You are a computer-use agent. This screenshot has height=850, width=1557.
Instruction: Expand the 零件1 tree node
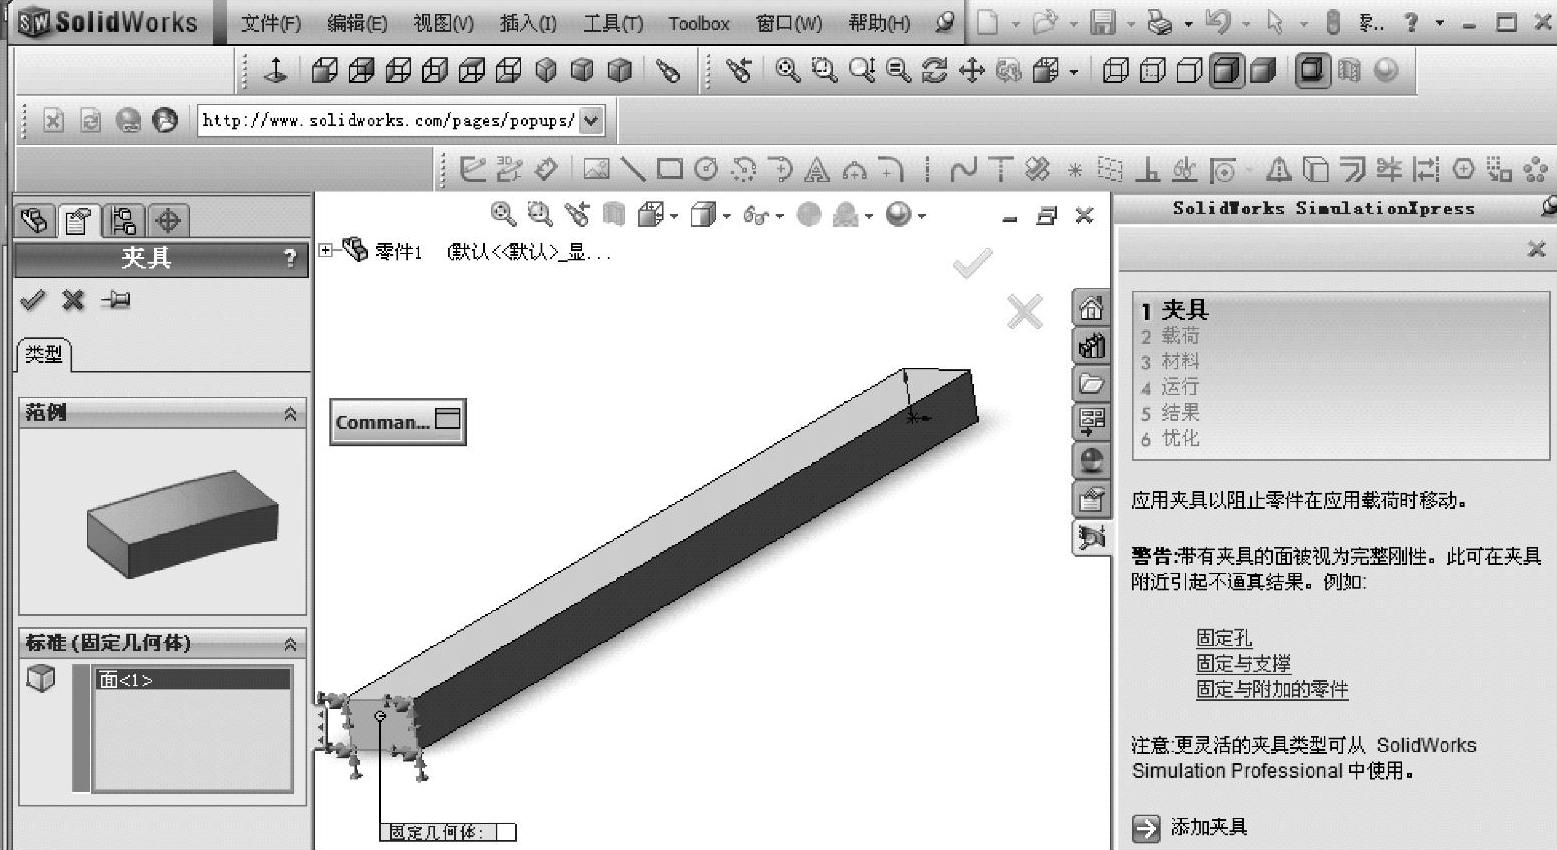(x=325, y=250)
